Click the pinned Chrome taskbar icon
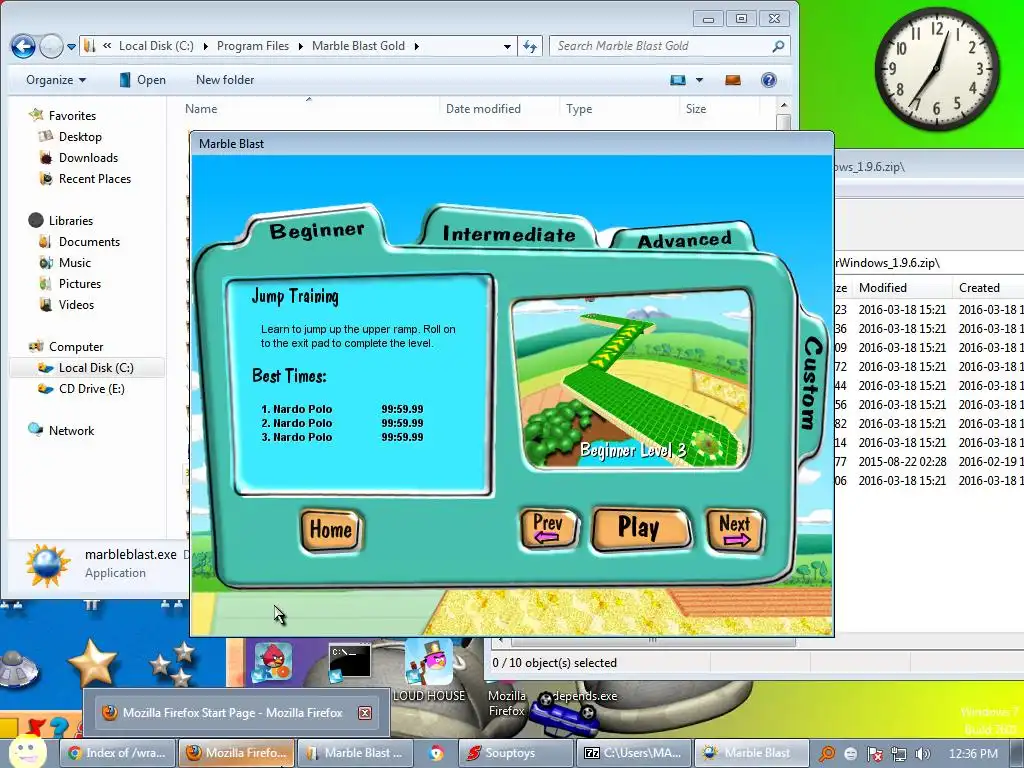Image resolution: width=1024 pixels, height=768 pixels. pos(436,753)
